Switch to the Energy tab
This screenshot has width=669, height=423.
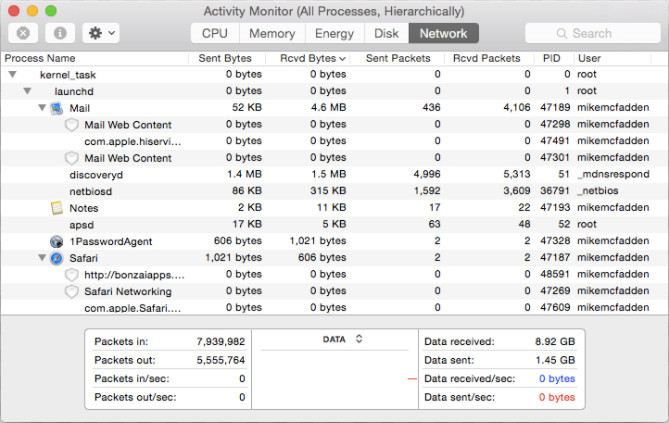(x=334, y=33)
